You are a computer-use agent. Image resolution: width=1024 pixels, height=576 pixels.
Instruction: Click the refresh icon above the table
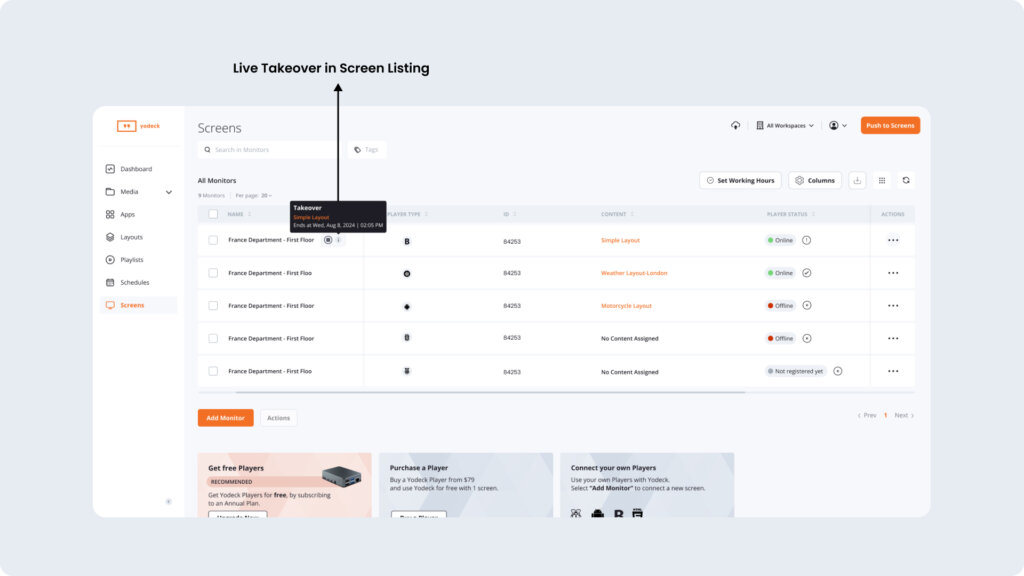pos(906,180)
